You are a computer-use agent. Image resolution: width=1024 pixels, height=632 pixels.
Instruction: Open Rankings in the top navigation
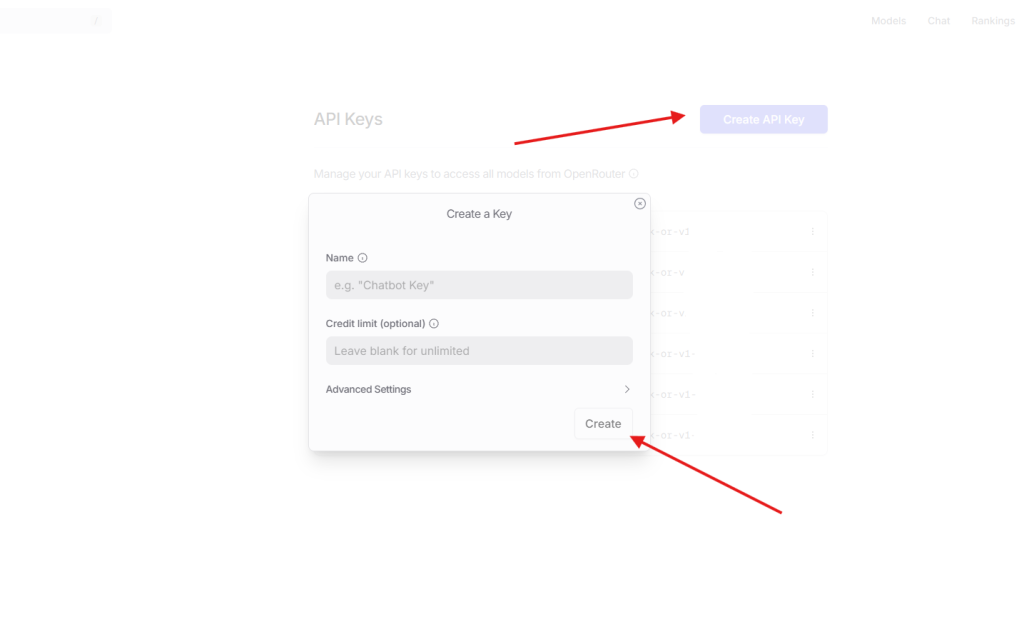click(993, 21)
